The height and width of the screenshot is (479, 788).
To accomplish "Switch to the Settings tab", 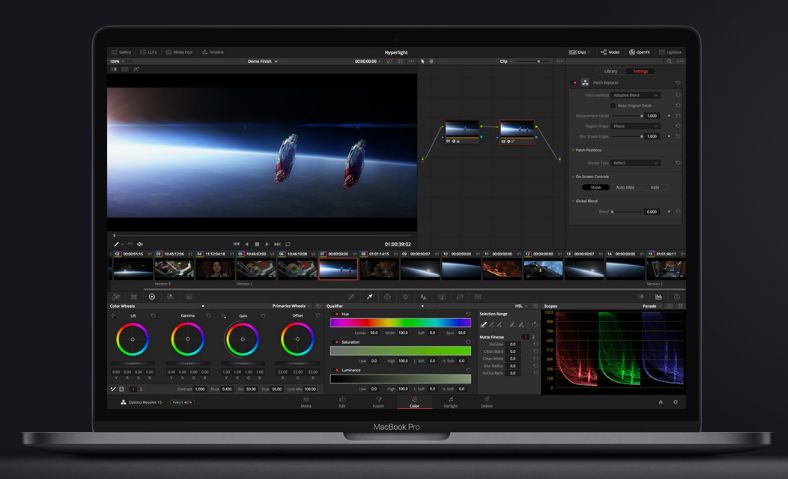I will click(640, 71).
